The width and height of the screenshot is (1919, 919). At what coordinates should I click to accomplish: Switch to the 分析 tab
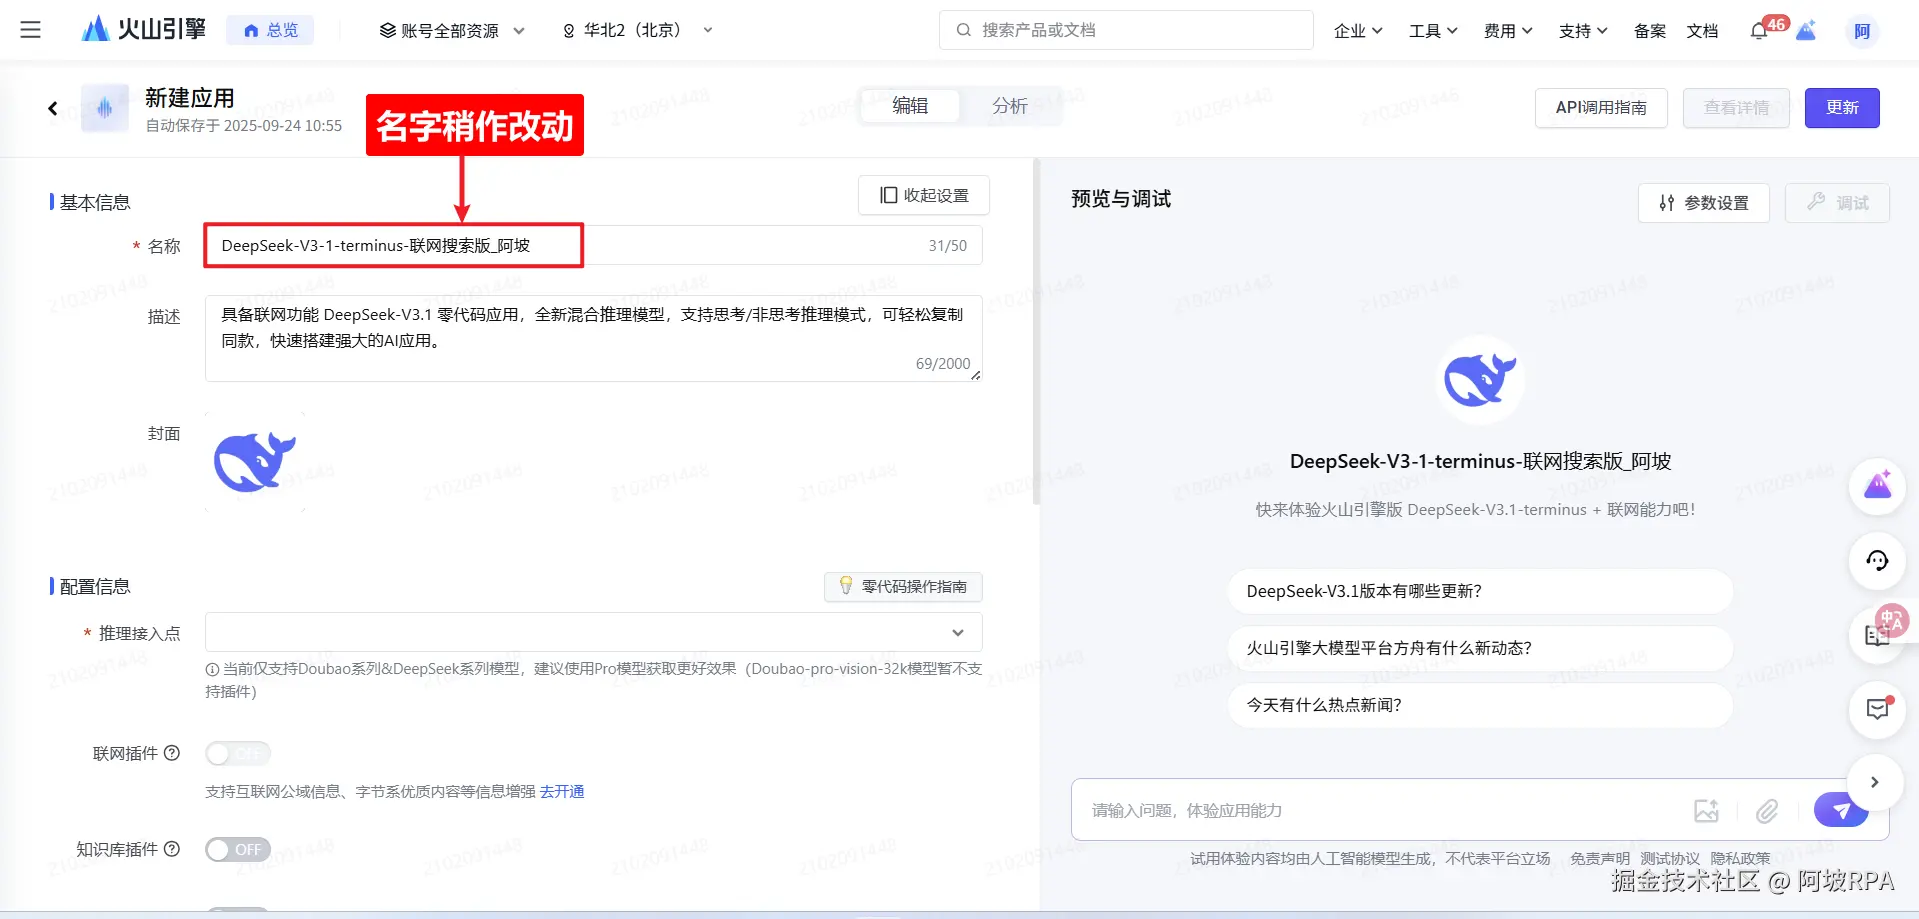click(x=1010, y=106)
